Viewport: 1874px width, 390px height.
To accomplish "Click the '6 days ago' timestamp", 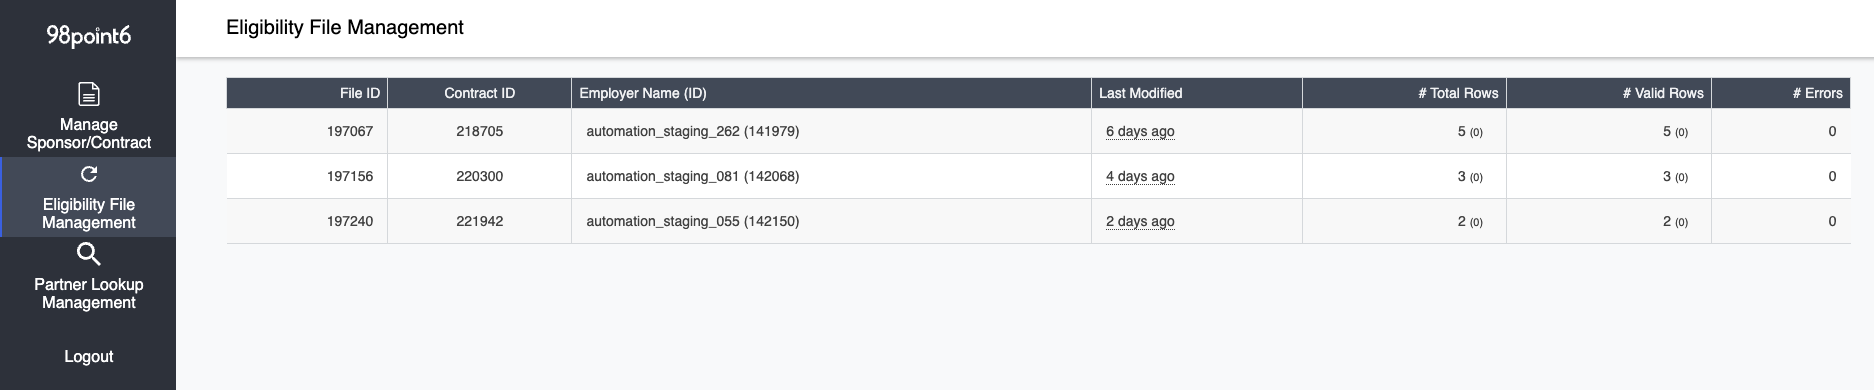I will click(x=1140, y=131).
